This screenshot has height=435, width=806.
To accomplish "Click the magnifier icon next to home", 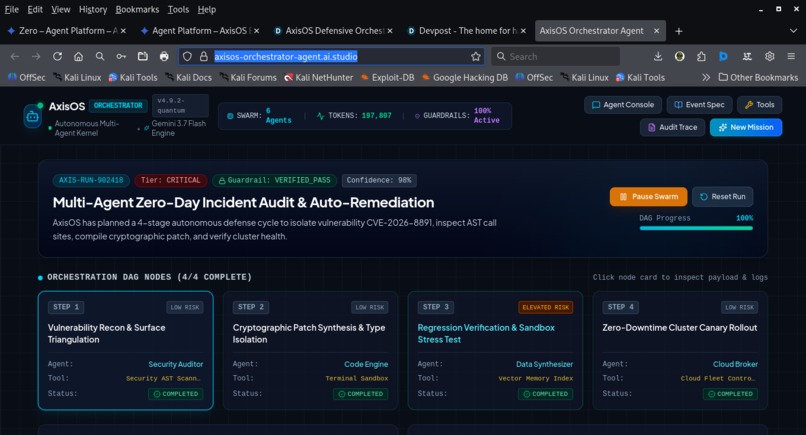I will pos(100,57).
